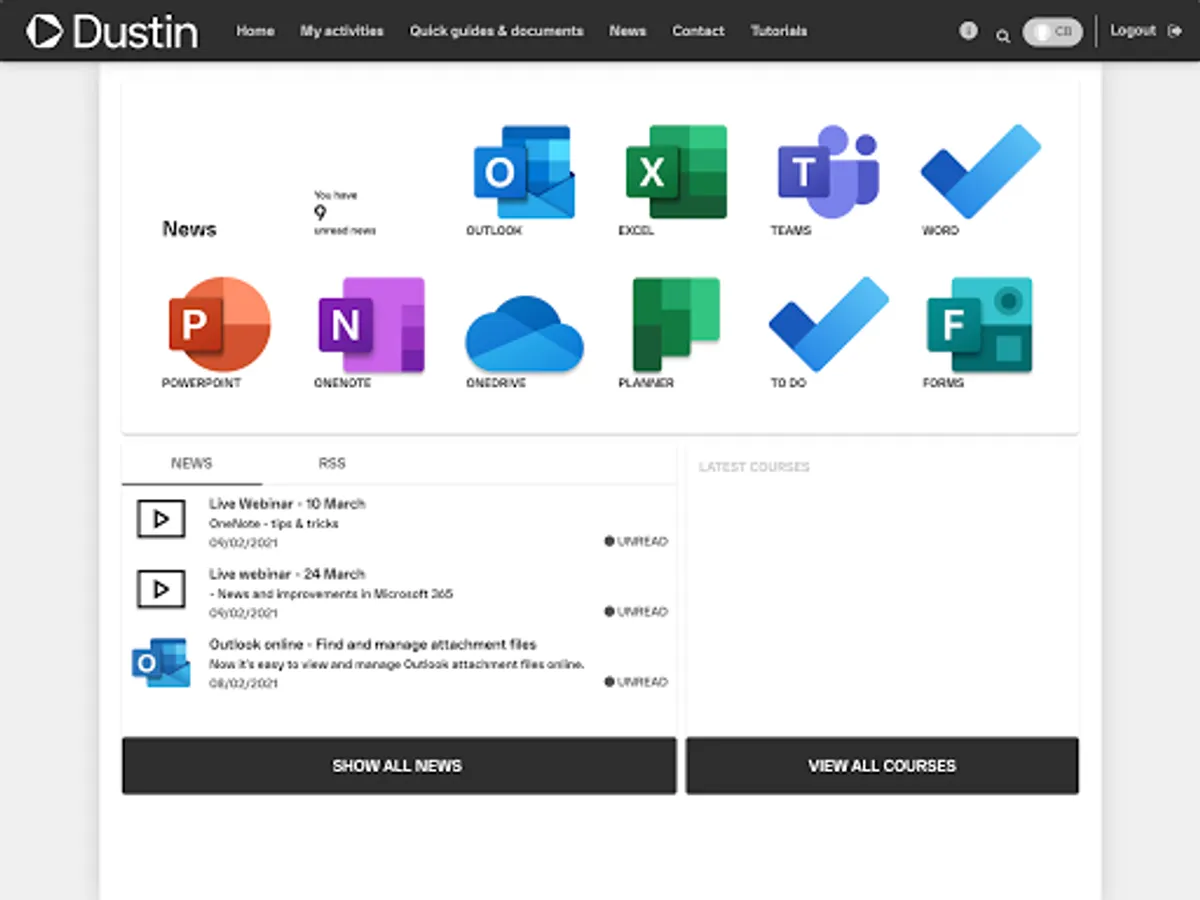Go to Home in navigation
The width and height of the screenshot is (1200, 900).
(x=255, y=31)
